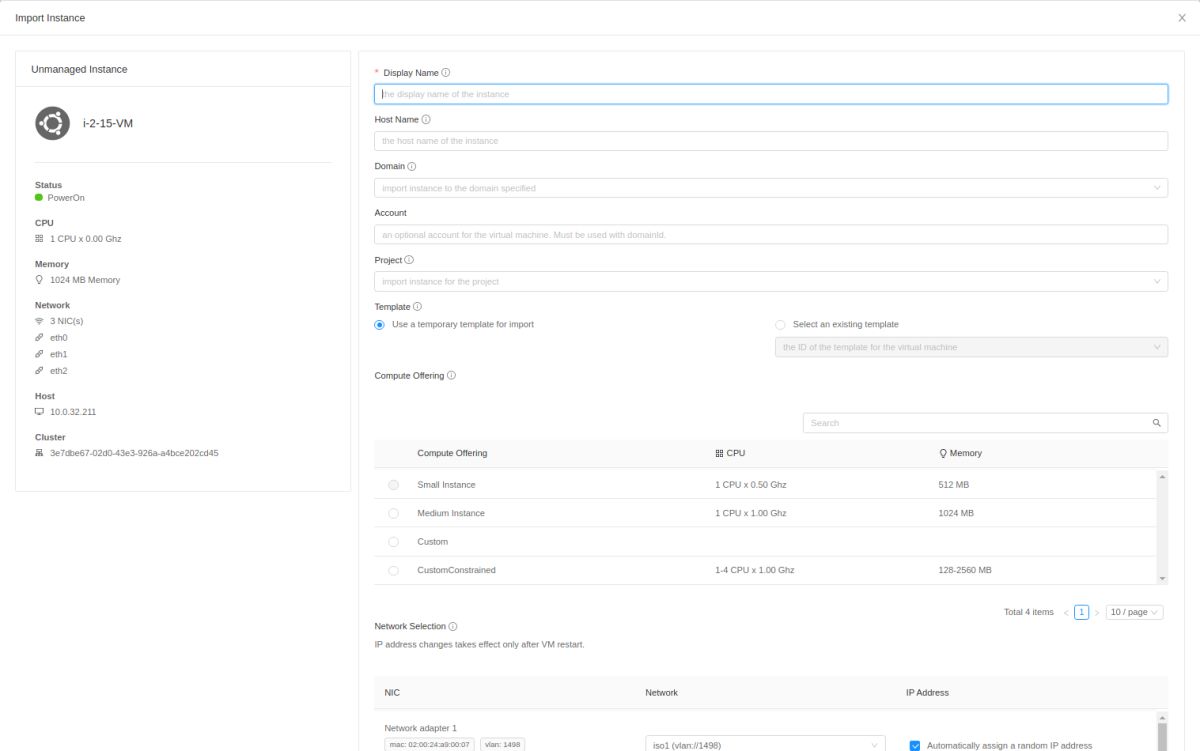The width and height of the screenshot is (1200, 751).
Task: Click the Display Name info icon
Action: 446,73
